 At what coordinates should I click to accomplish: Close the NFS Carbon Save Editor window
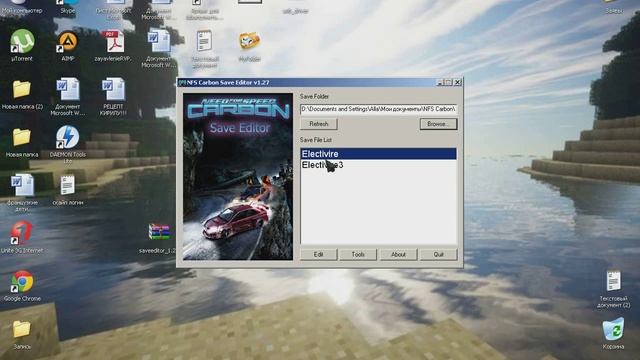tap(458, 82)
